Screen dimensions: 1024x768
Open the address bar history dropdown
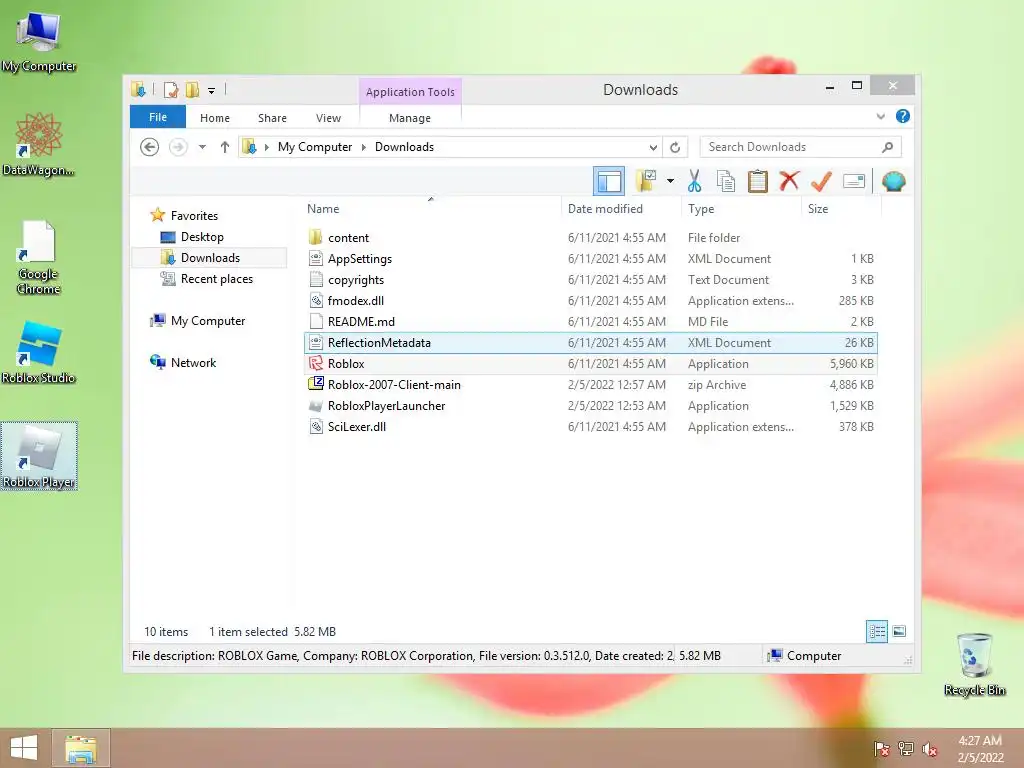(x=652, y=148)
